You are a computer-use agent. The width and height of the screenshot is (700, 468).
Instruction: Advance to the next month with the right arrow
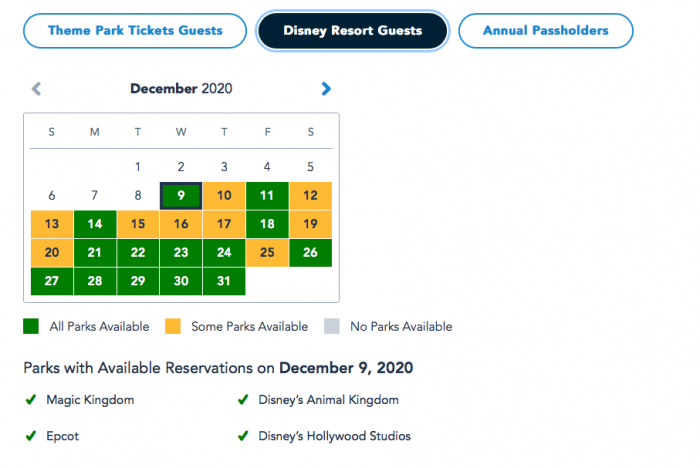[326, 89]
